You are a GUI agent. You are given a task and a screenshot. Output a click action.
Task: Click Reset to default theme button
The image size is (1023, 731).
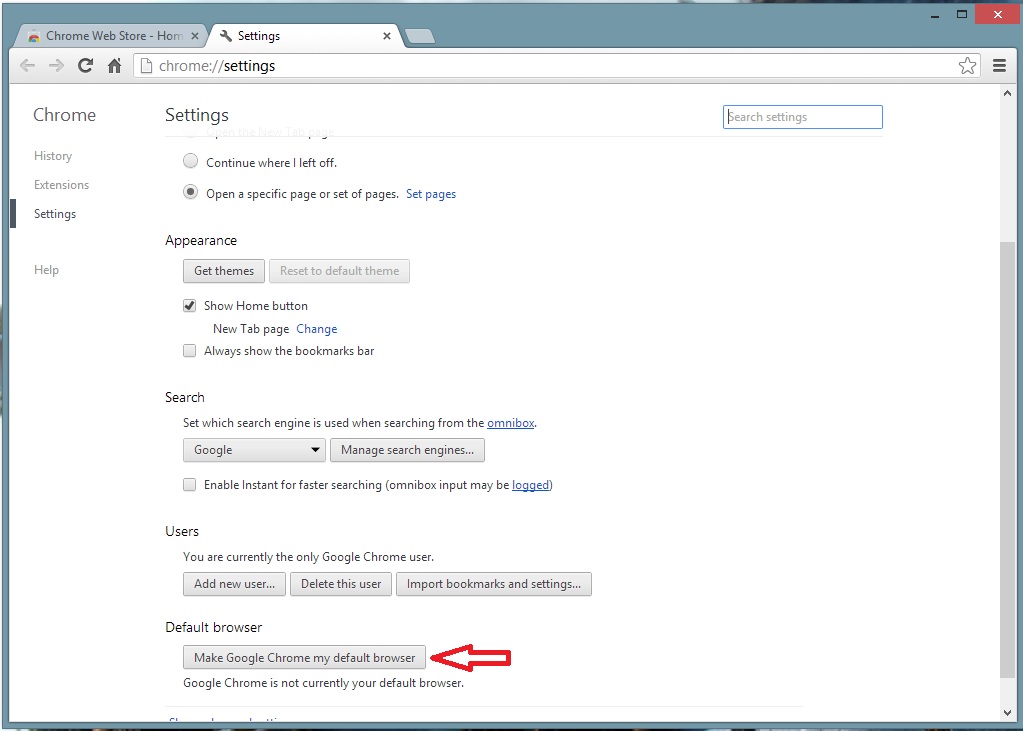(339, 271)
